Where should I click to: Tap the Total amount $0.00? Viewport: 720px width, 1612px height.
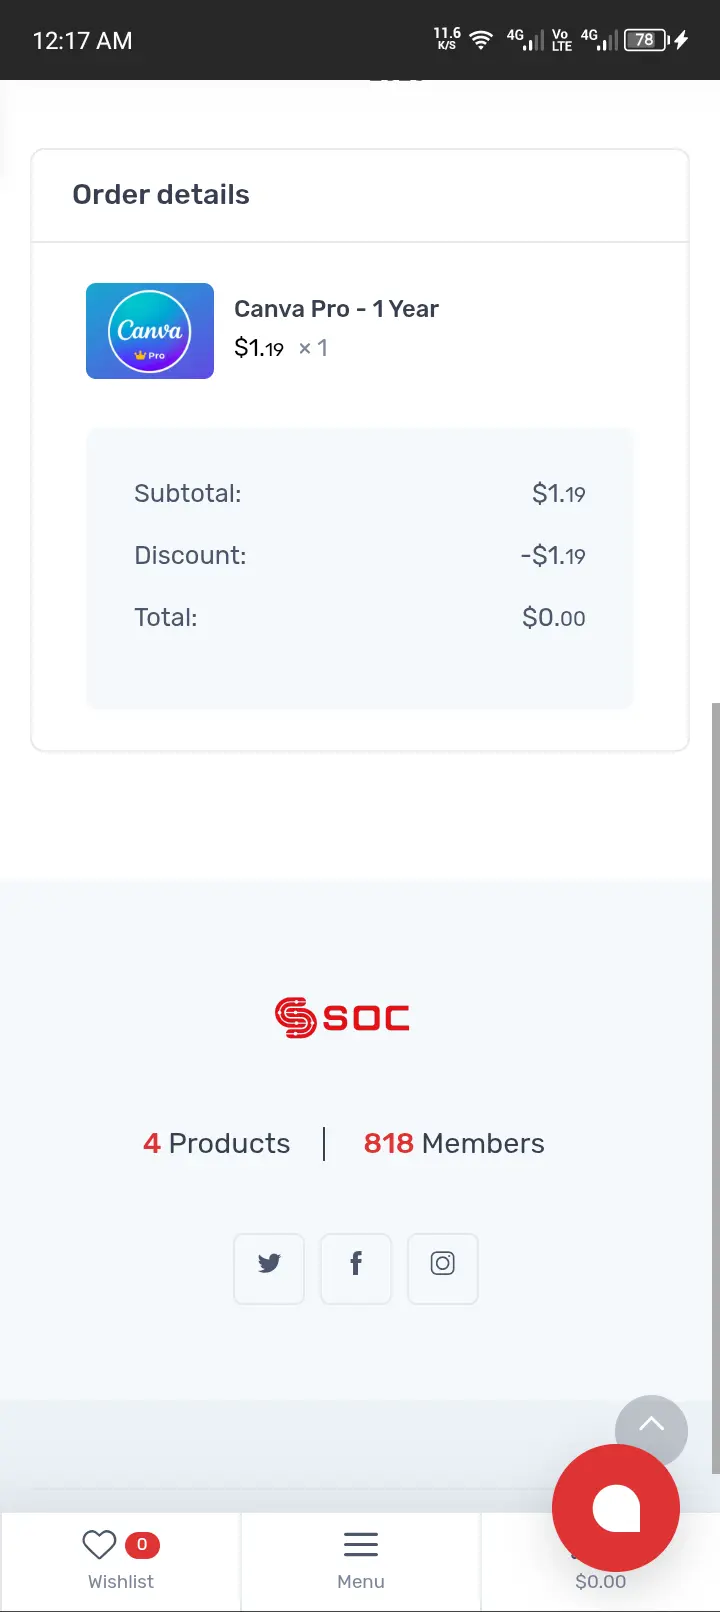coord(554,617)
